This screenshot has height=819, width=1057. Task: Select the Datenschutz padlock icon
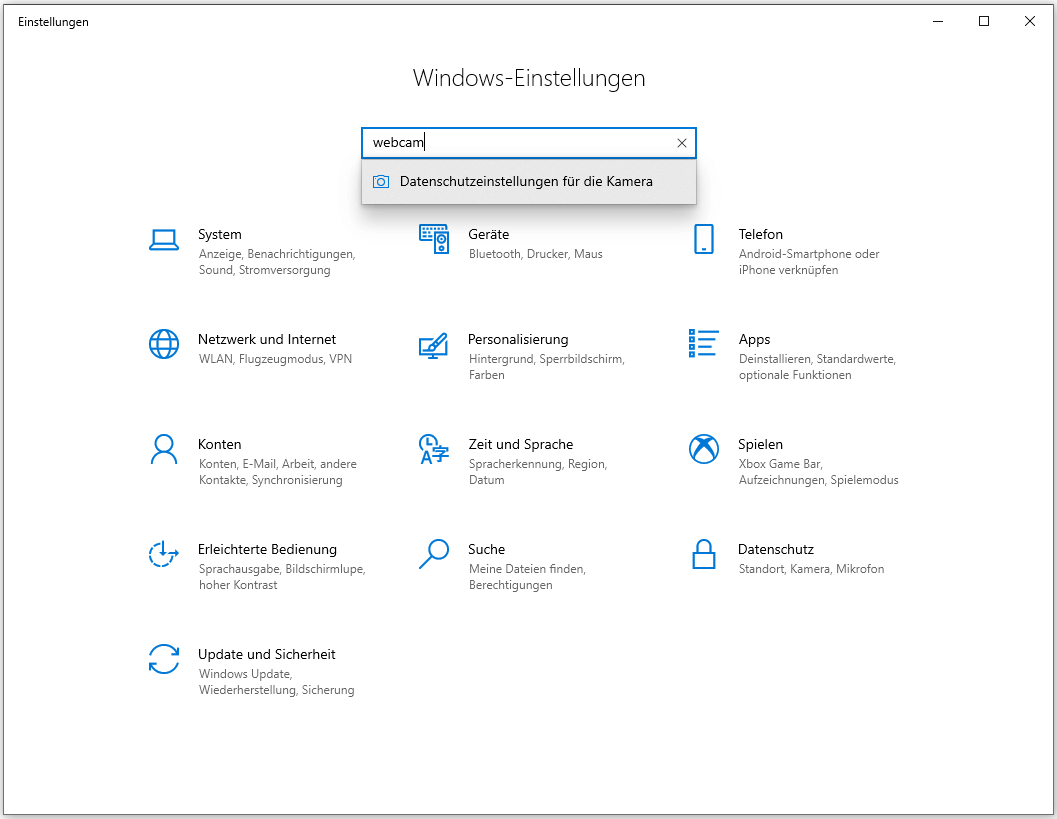coord(704,554)
